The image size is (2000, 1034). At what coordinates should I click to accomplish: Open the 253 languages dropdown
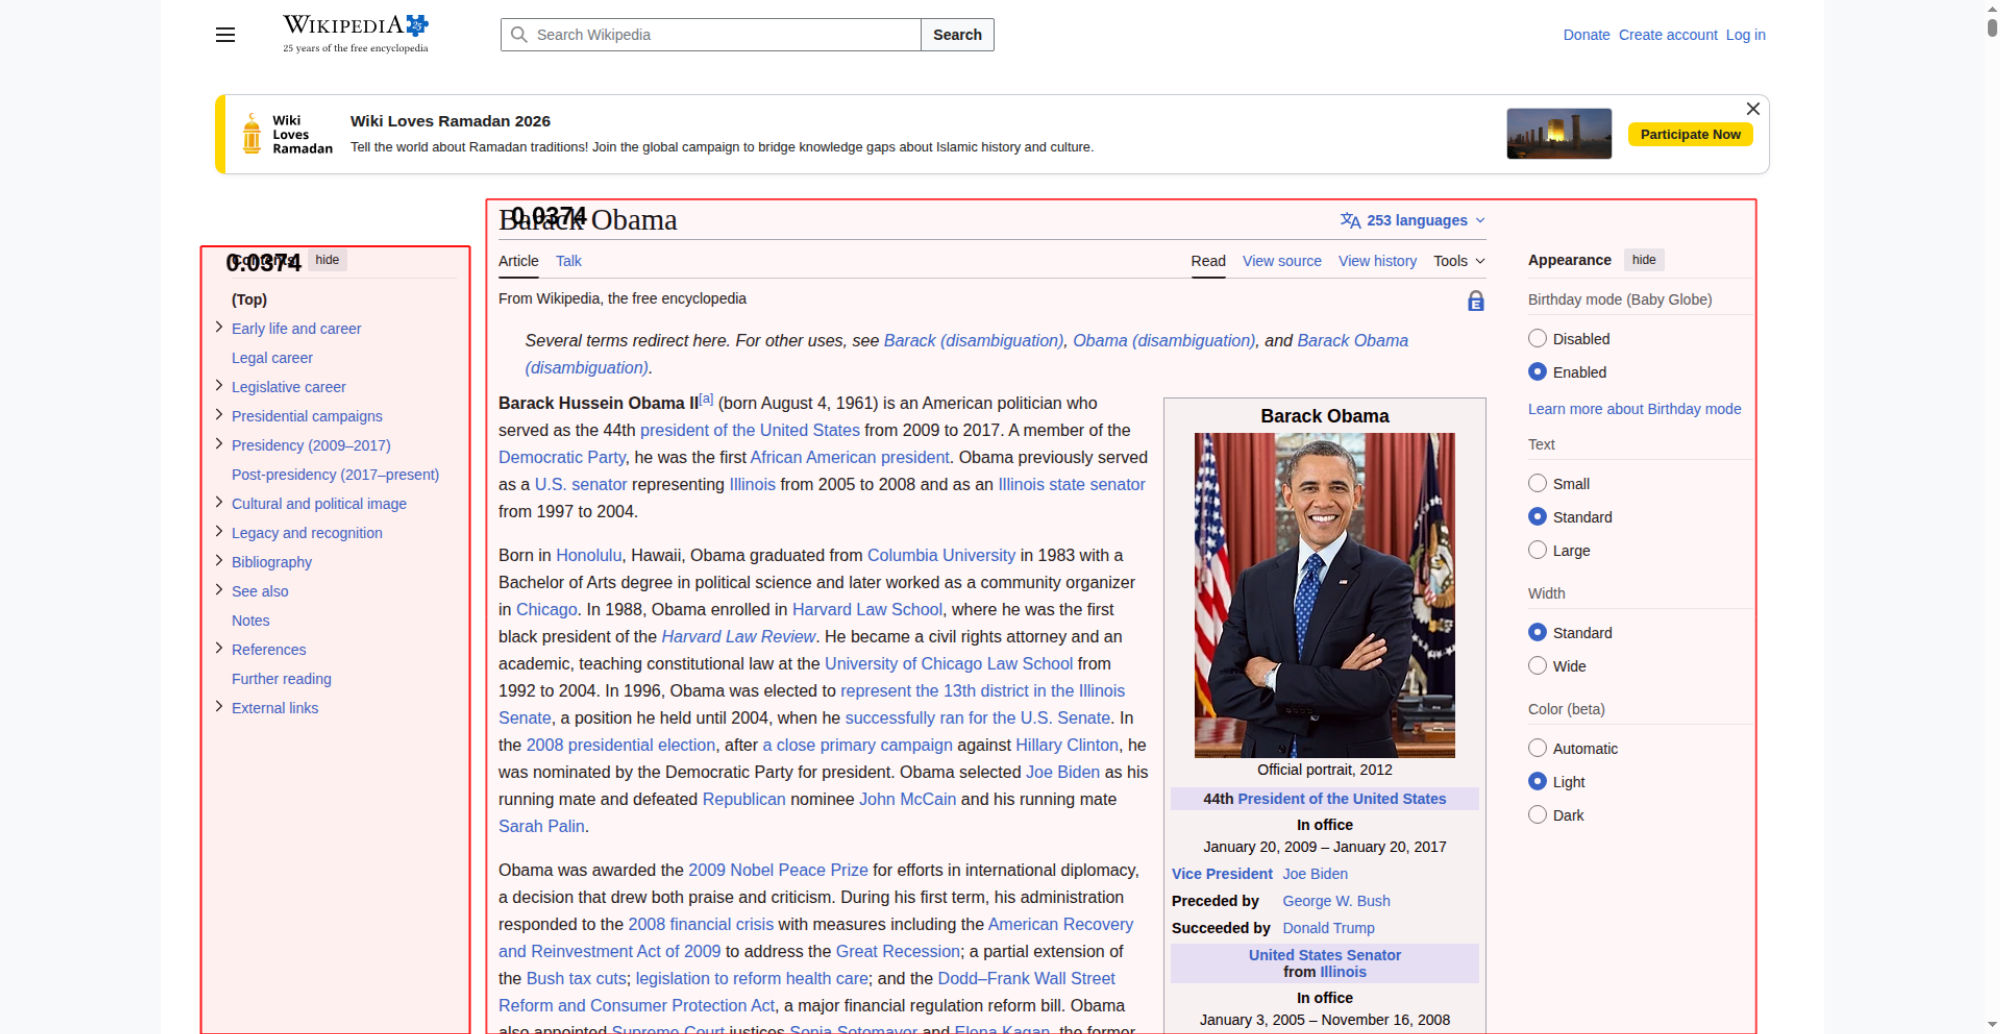point(1412,220)
